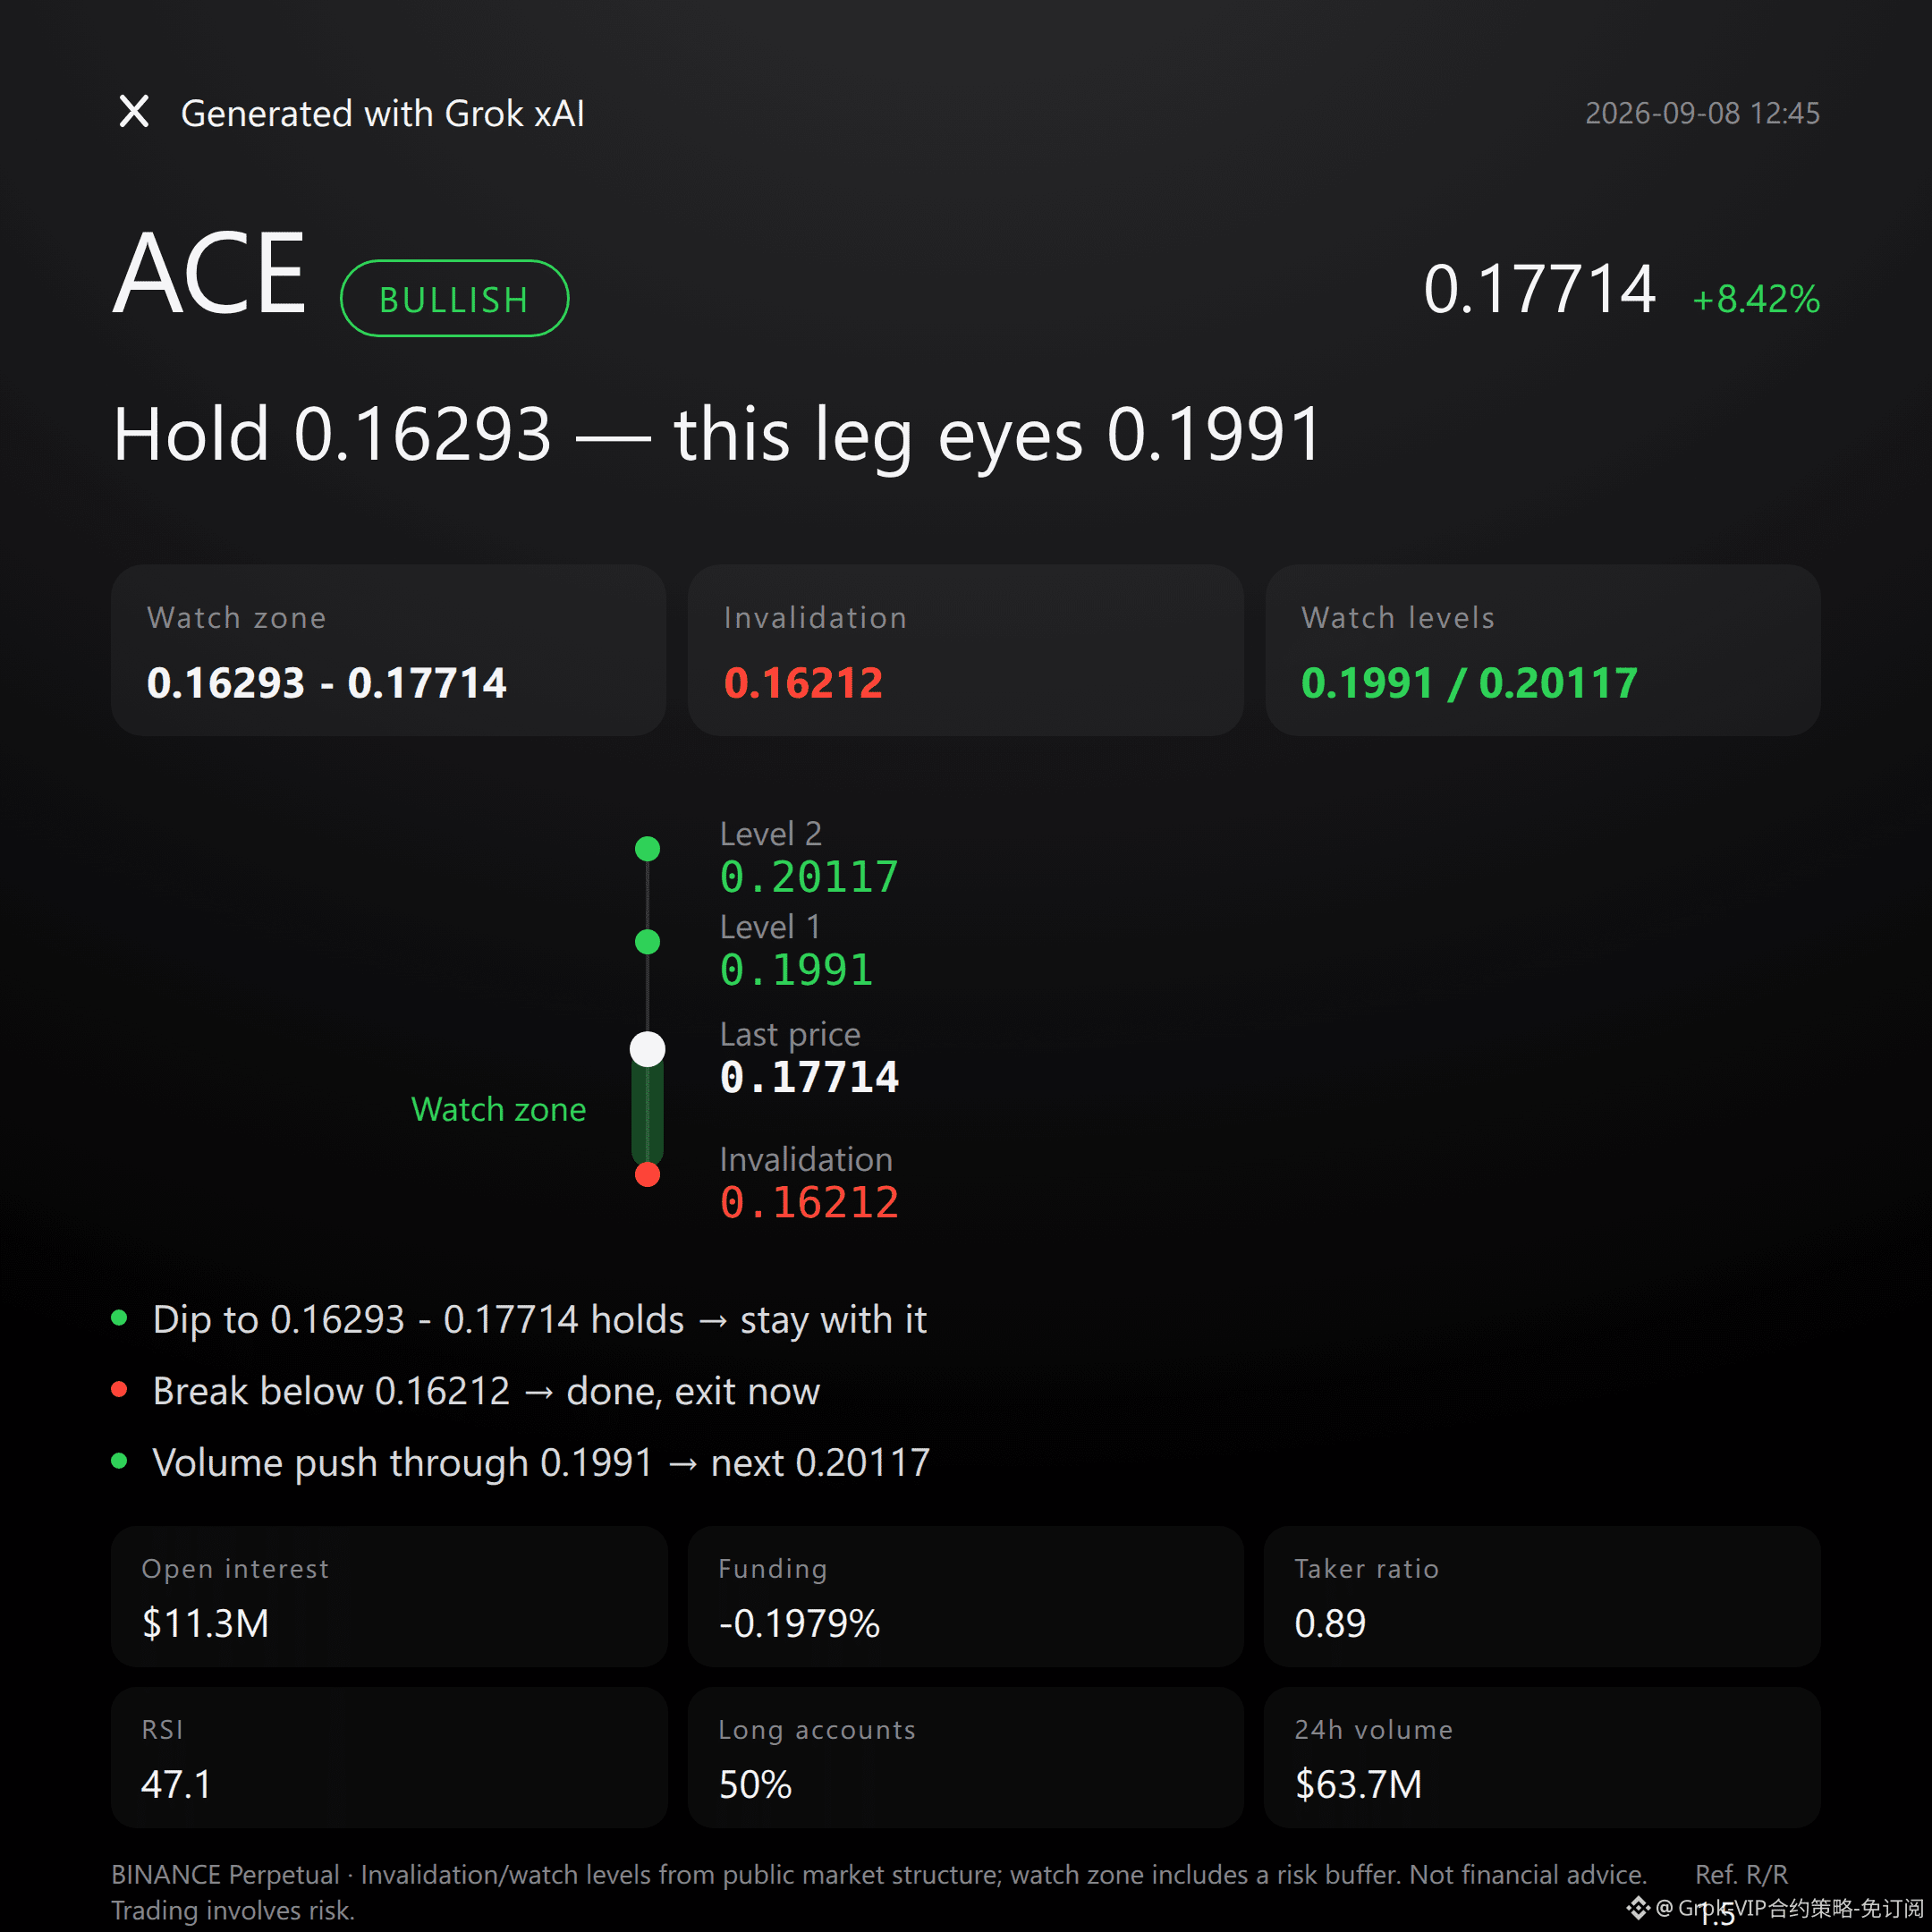Open the Taker ratio tile

point(1543,1596)
